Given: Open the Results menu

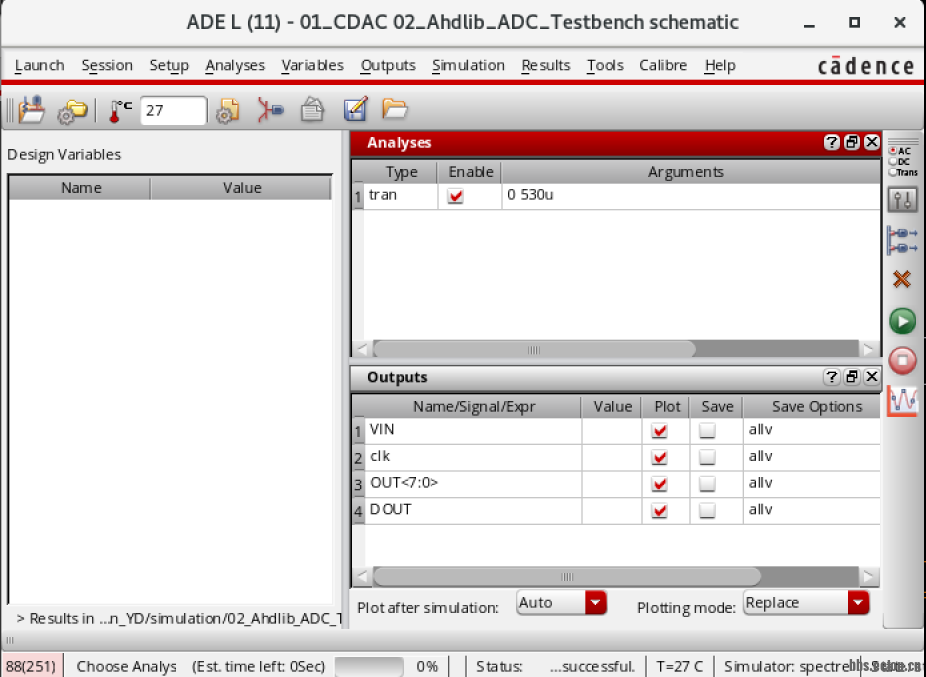Looking at the screenshot, I should [546, 65].
